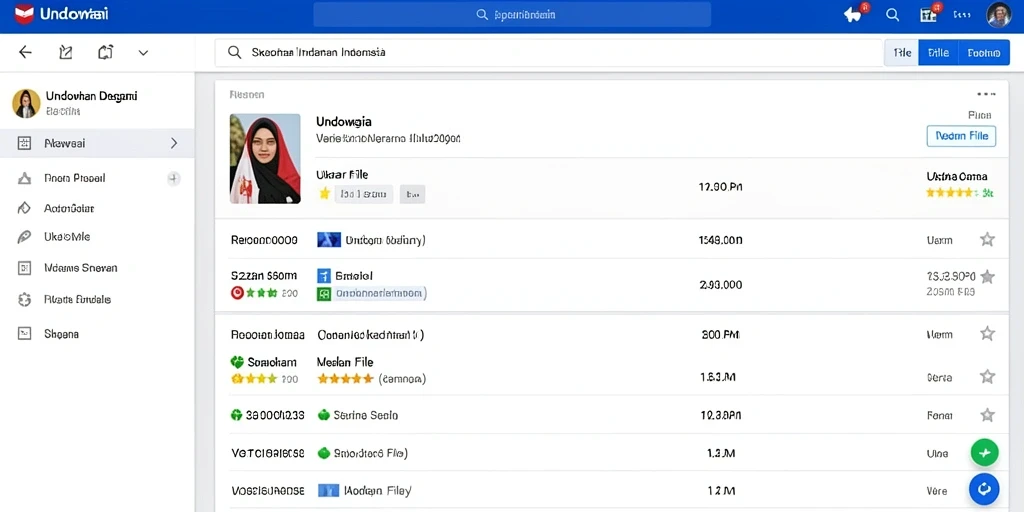Open user avatar in top right corner
Image resolution: width=1024 pixels, height=512 pixels.
999,15
